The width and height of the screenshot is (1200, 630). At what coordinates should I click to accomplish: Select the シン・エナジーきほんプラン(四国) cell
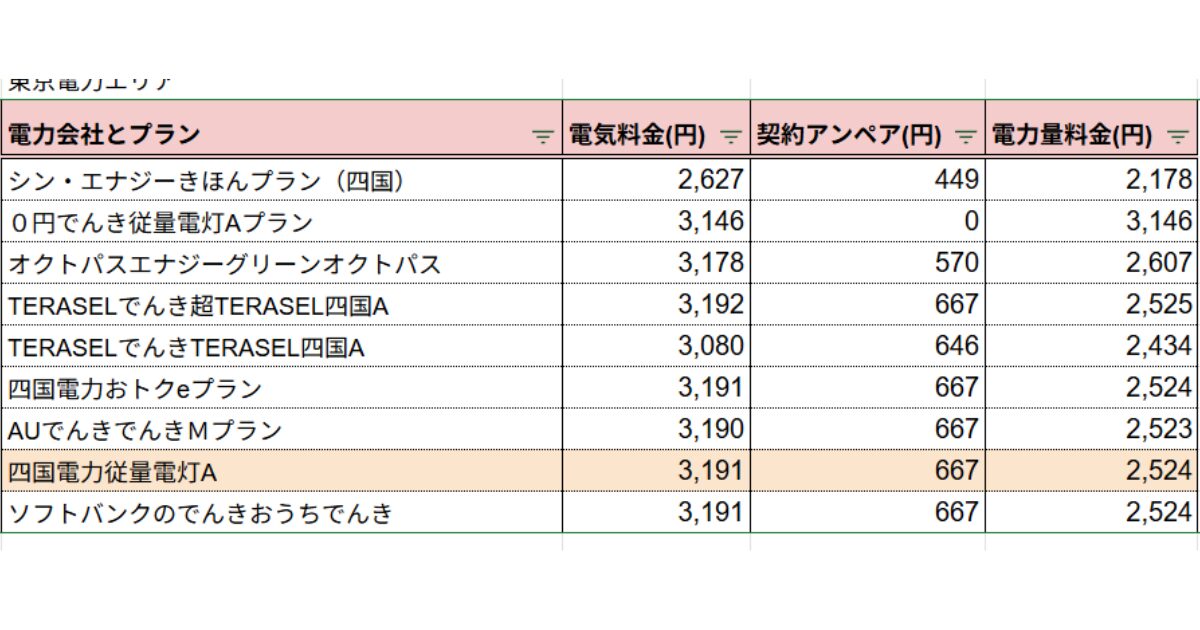tap(282, 179)
